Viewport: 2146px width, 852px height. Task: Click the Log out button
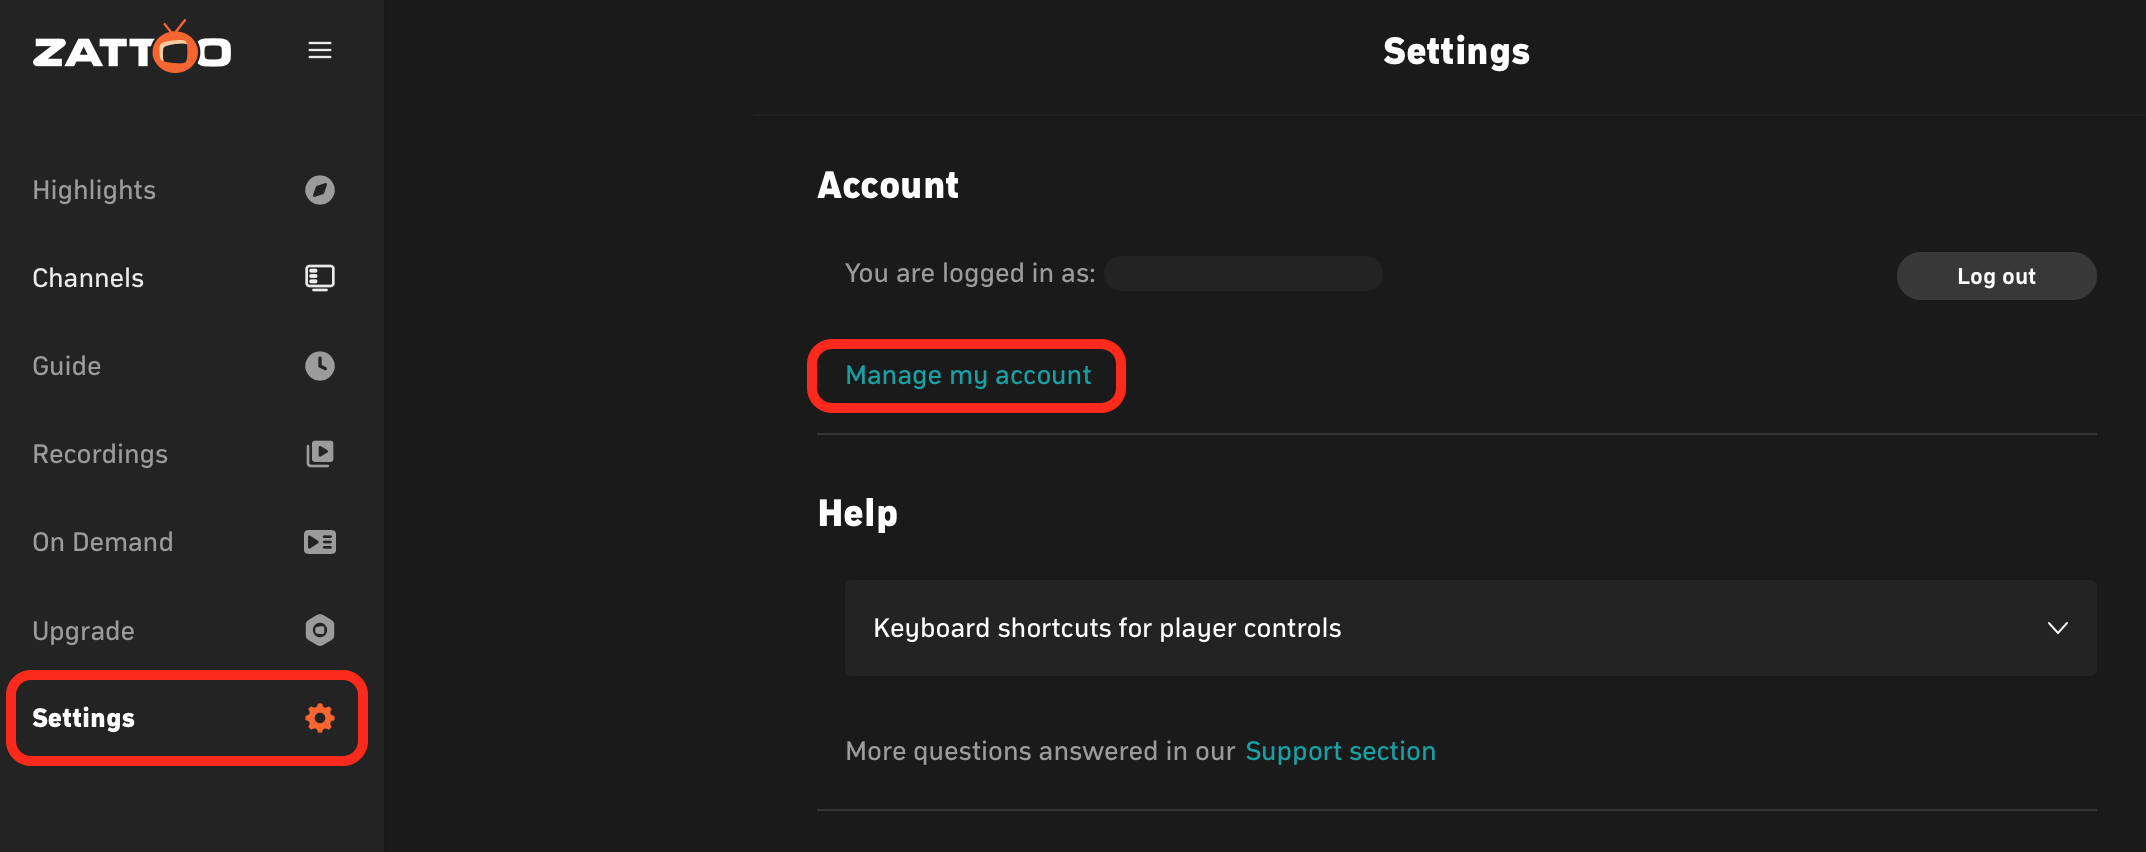pos(1996,275)
